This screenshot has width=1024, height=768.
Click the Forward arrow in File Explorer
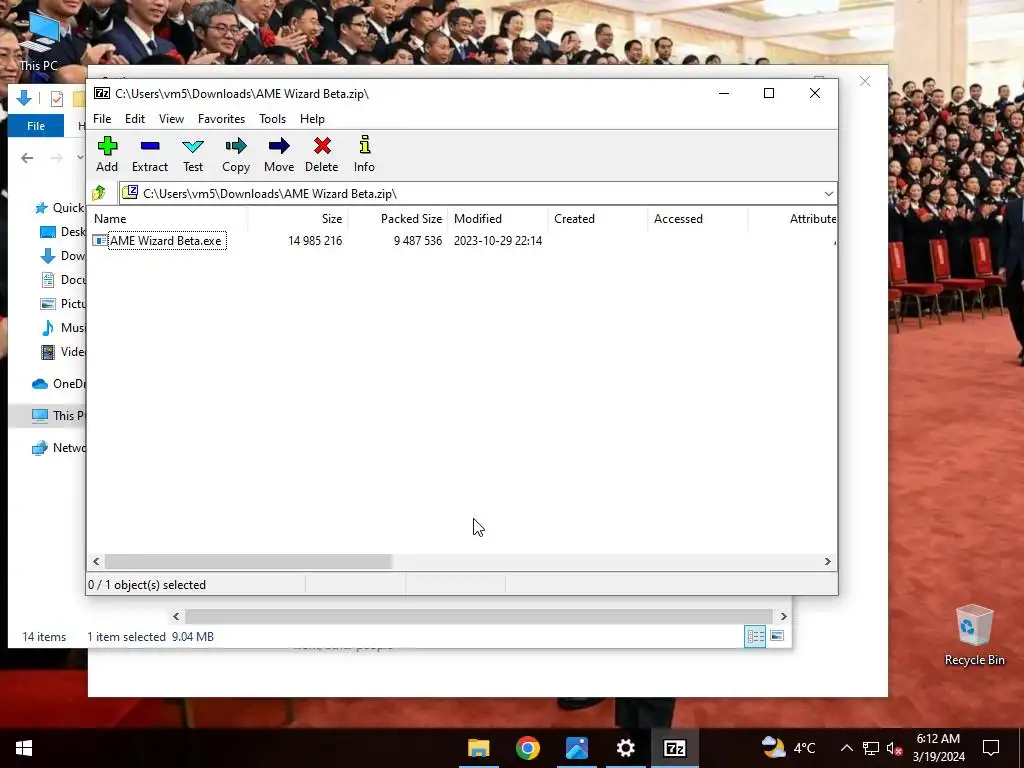(x=57, y=157)
